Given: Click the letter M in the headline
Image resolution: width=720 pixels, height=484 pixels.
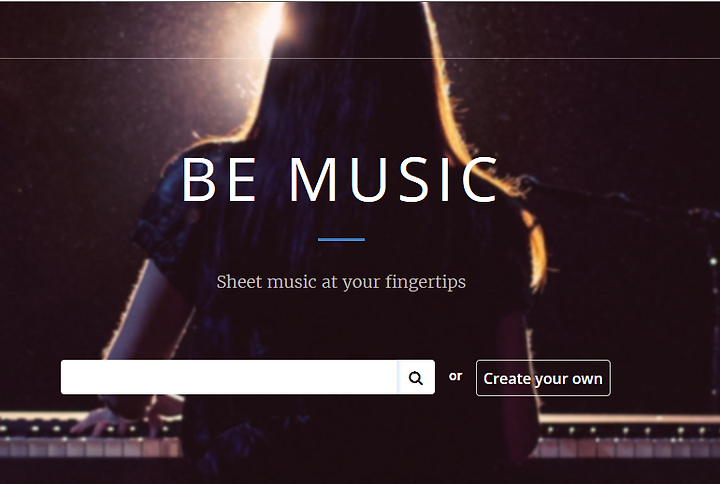Looking at the screenshot, I should pos(314,180).
